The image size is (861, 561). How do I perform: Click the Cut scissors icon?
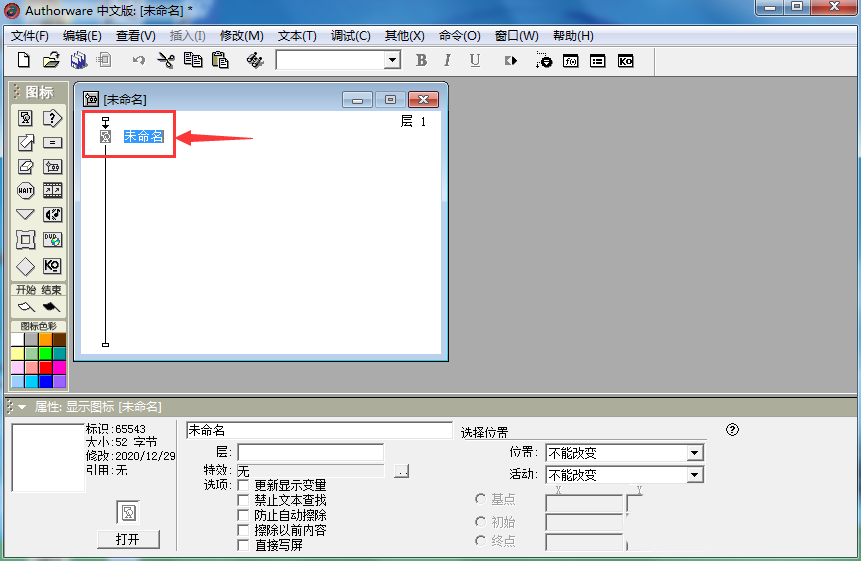coord(166,60)
